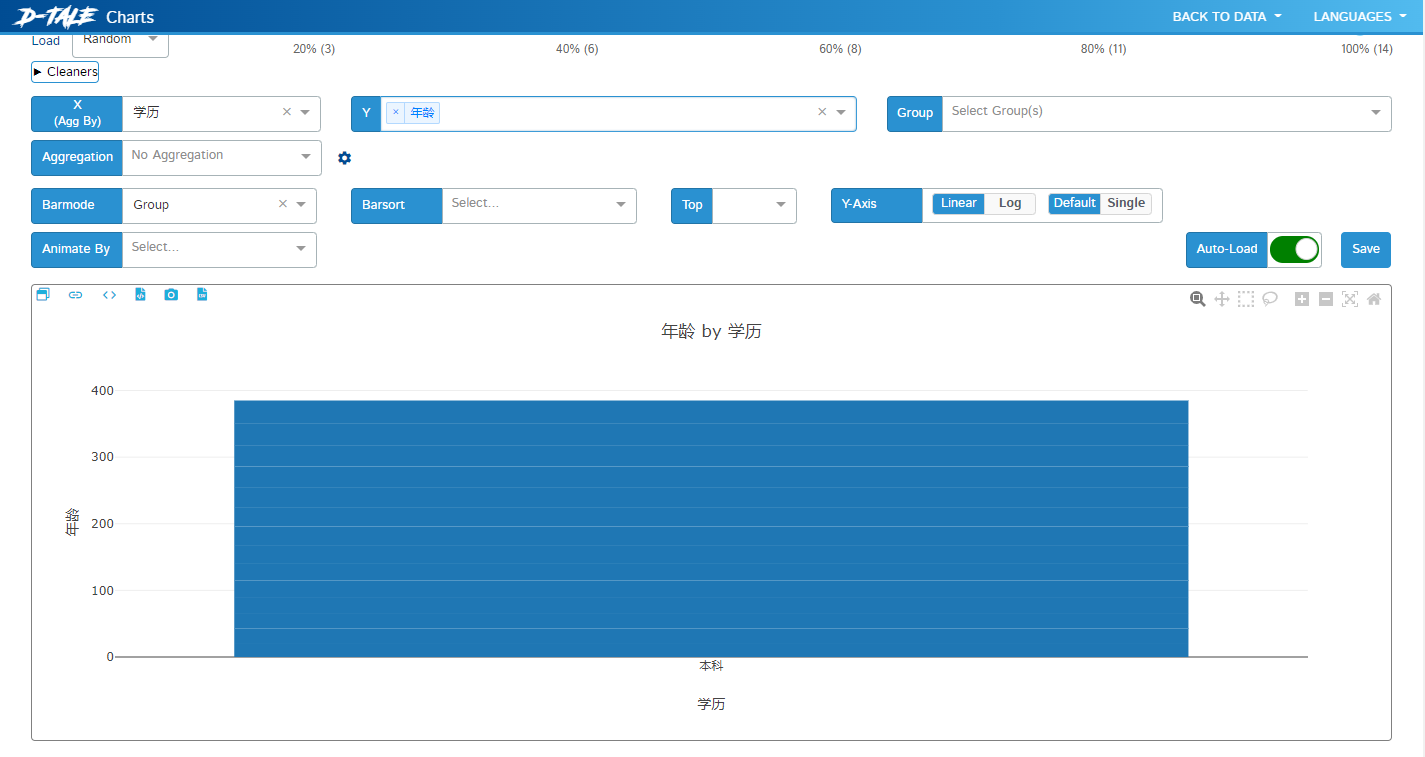Open the Back To Data menu

point(1226,17)
